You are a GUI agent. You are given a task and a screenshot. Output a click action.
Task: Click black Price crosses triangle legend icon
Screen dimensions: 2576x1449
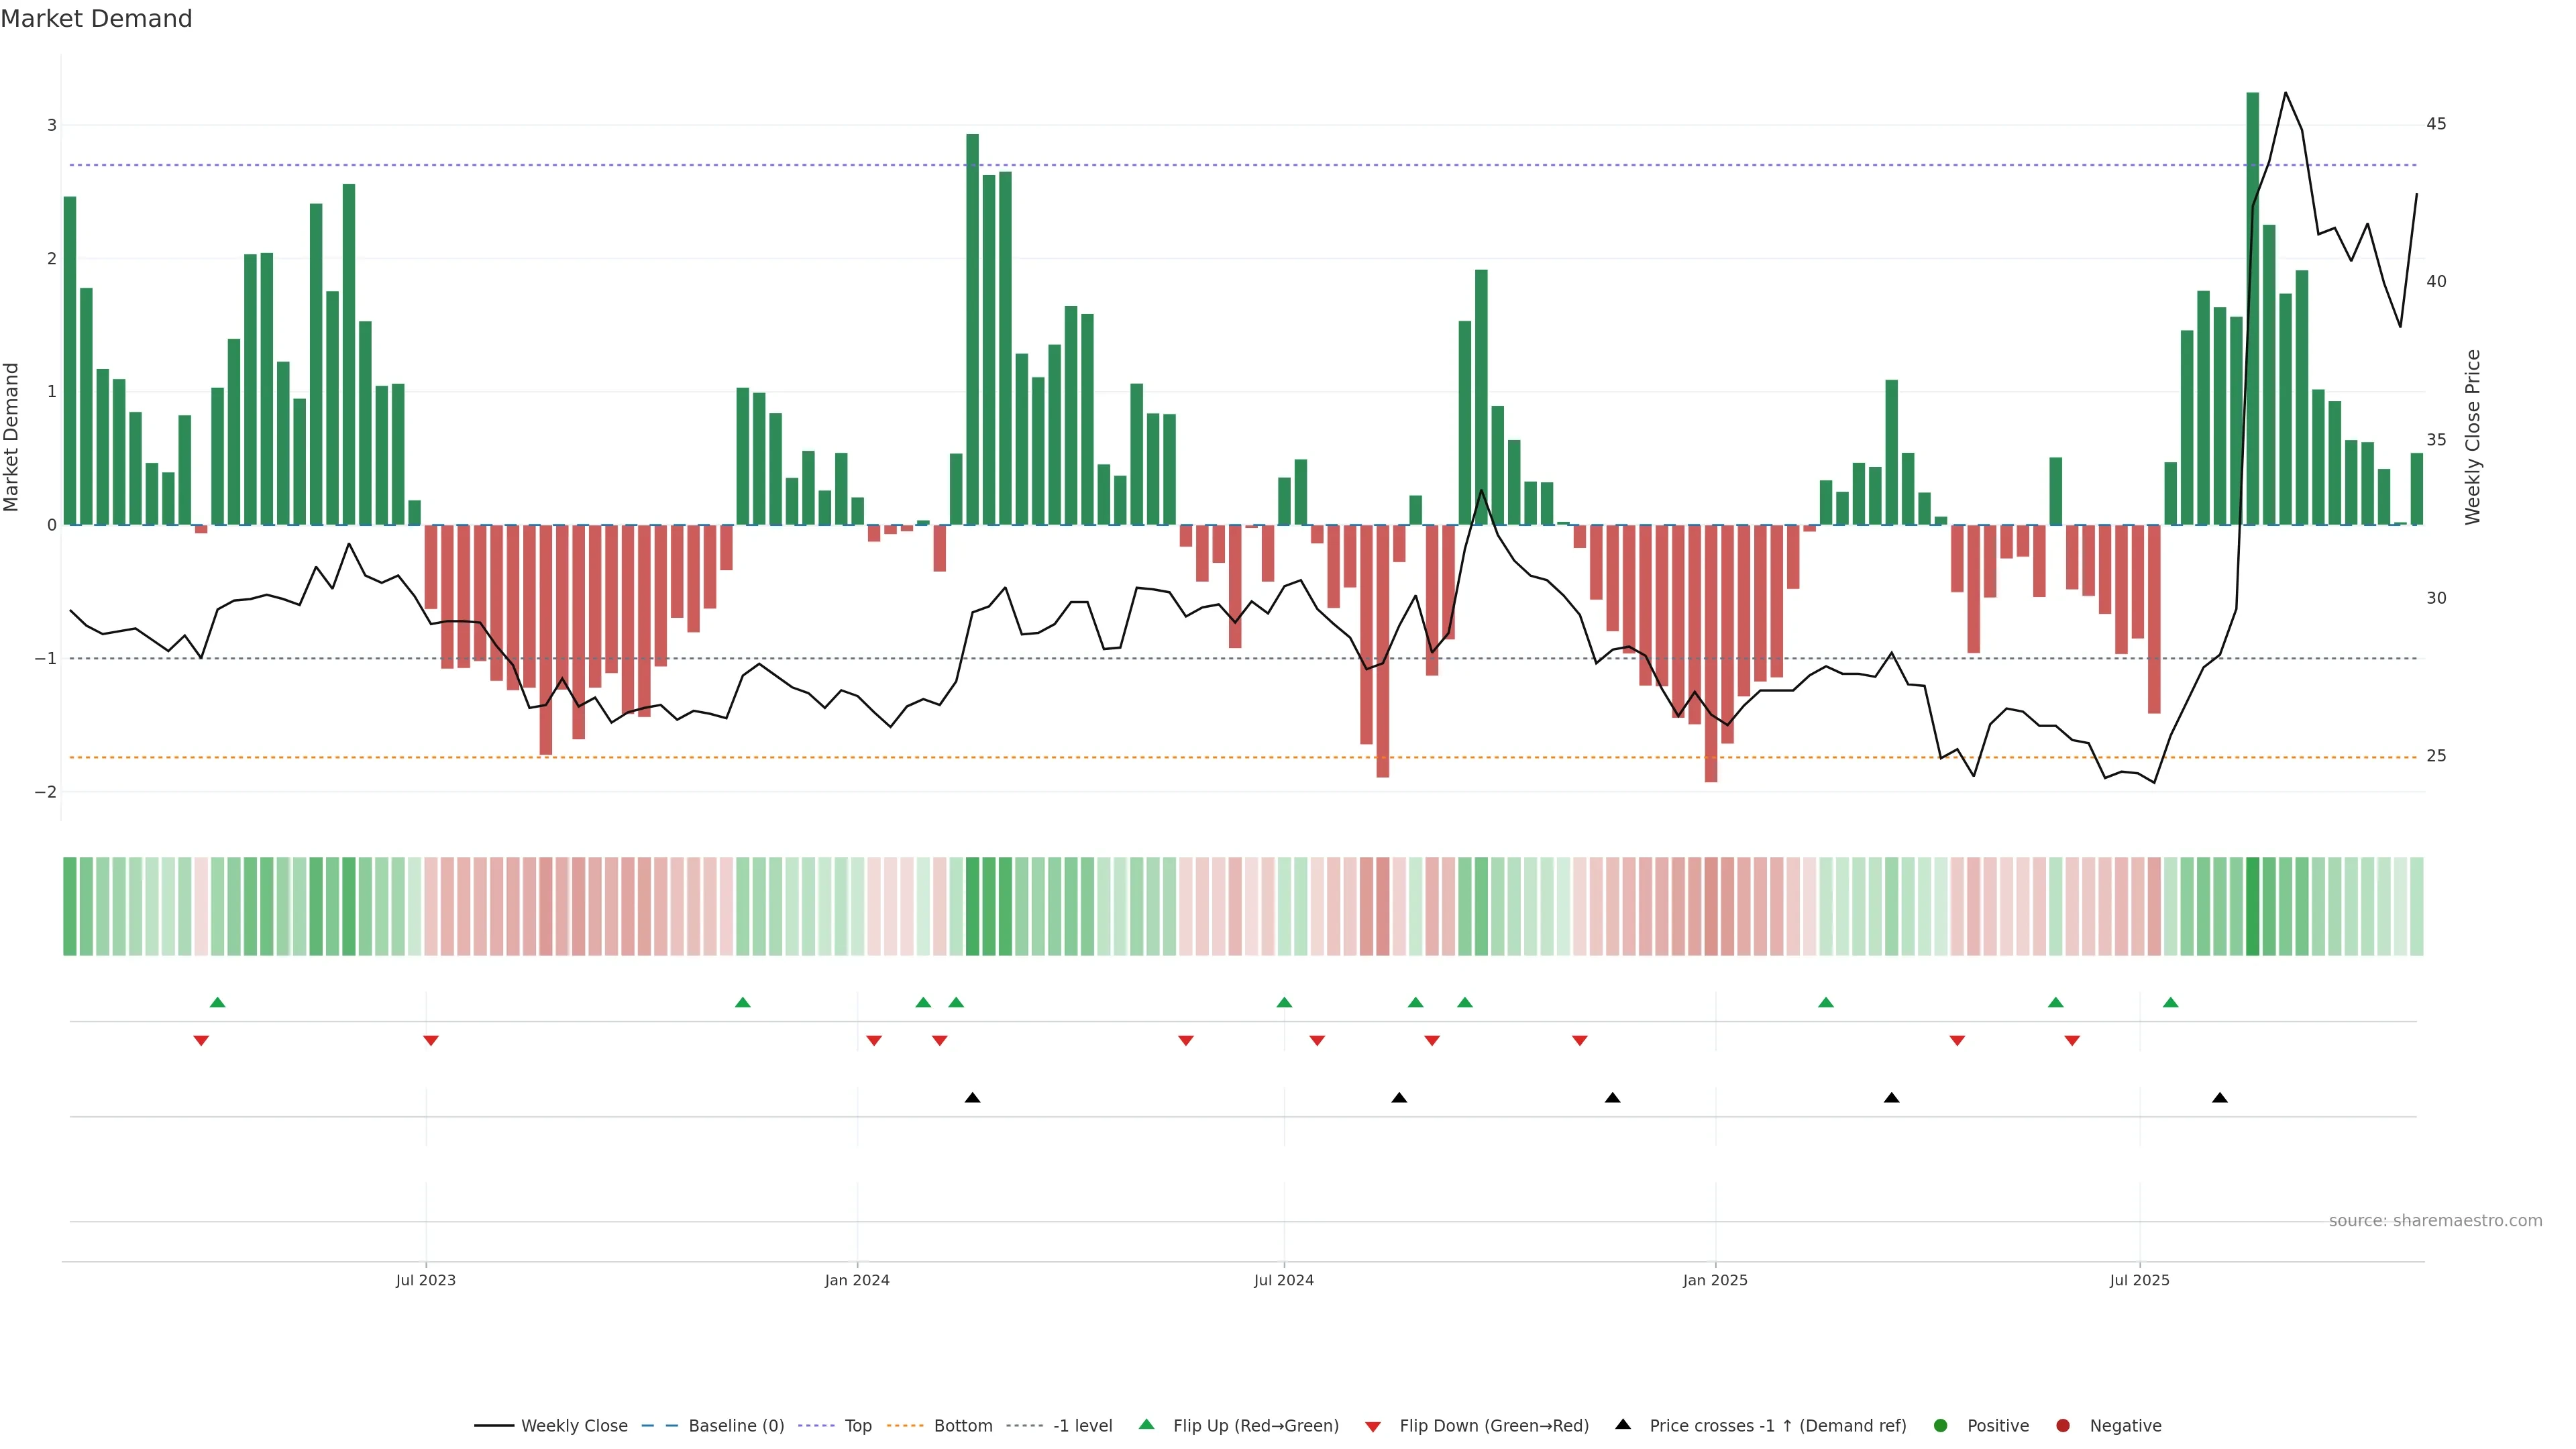click(x=1623, y=1424)
